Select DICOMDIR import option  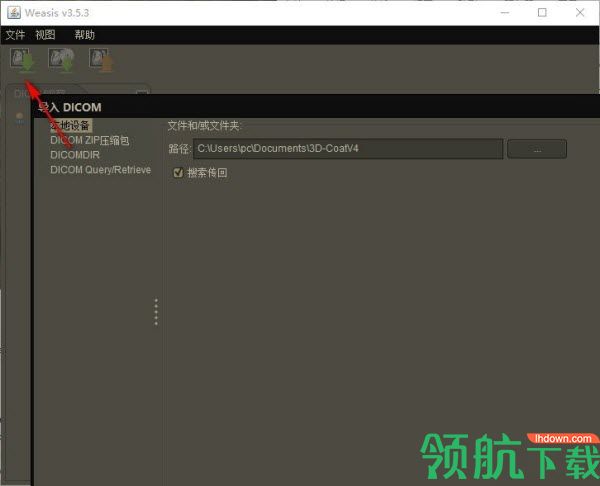click(75, 155)
